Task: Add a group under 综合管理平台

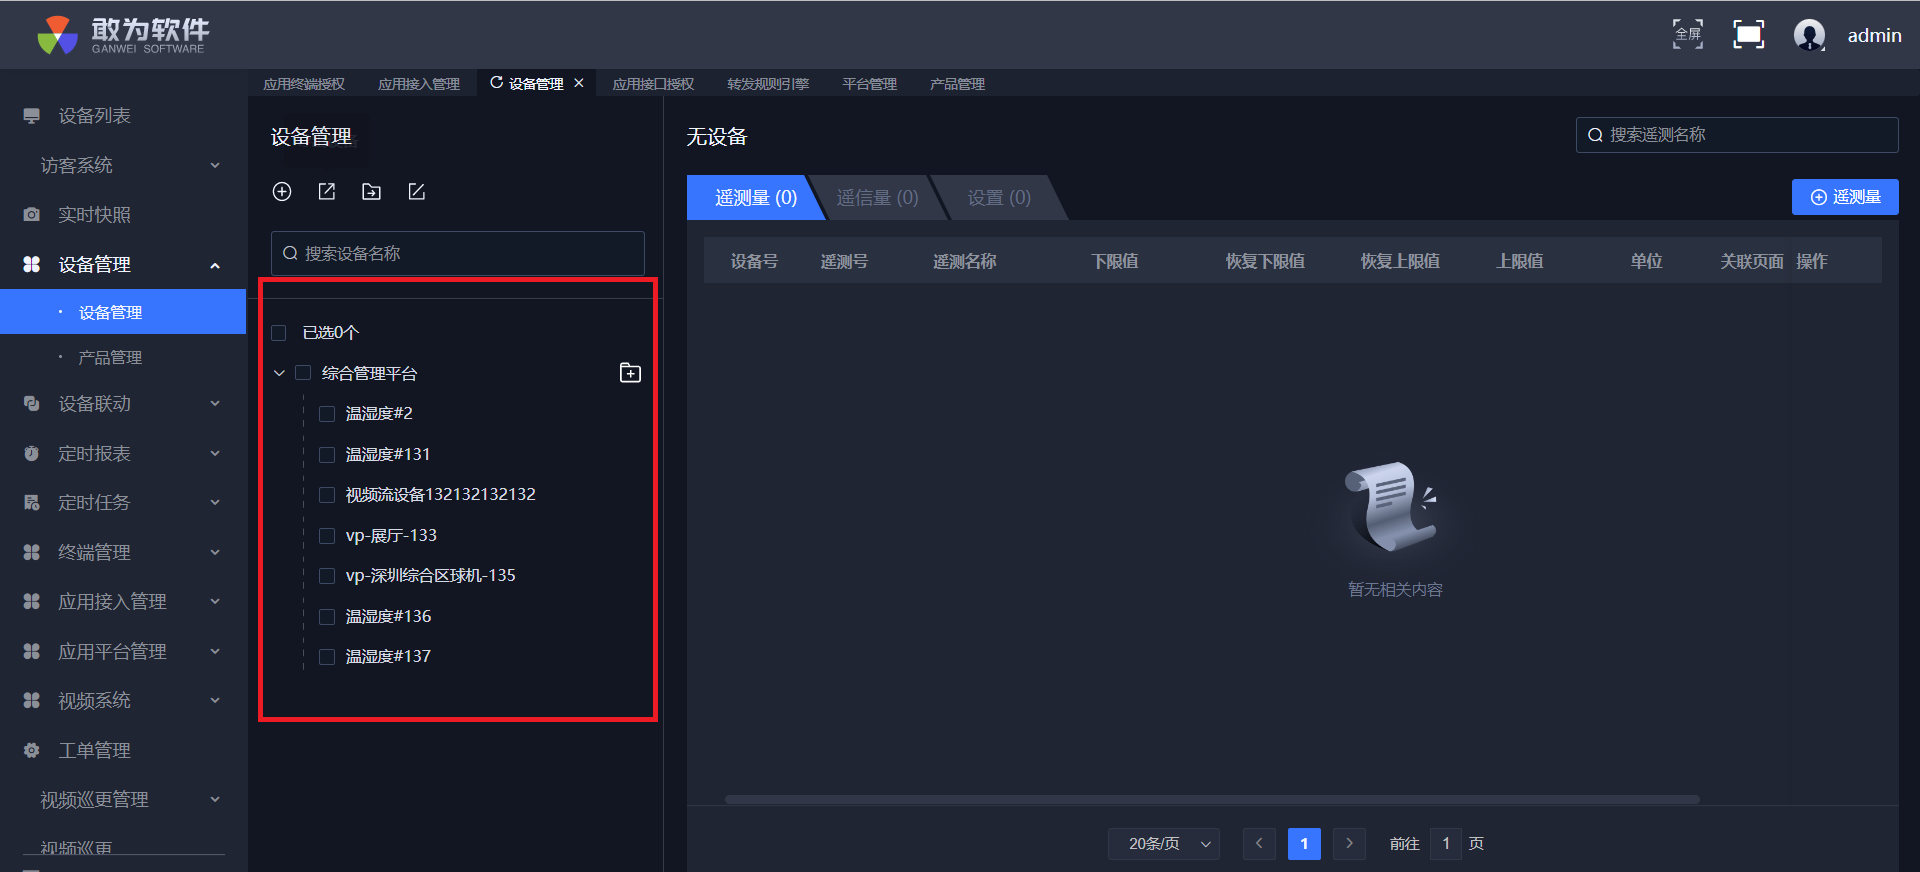Action: [x=630, y=373]
